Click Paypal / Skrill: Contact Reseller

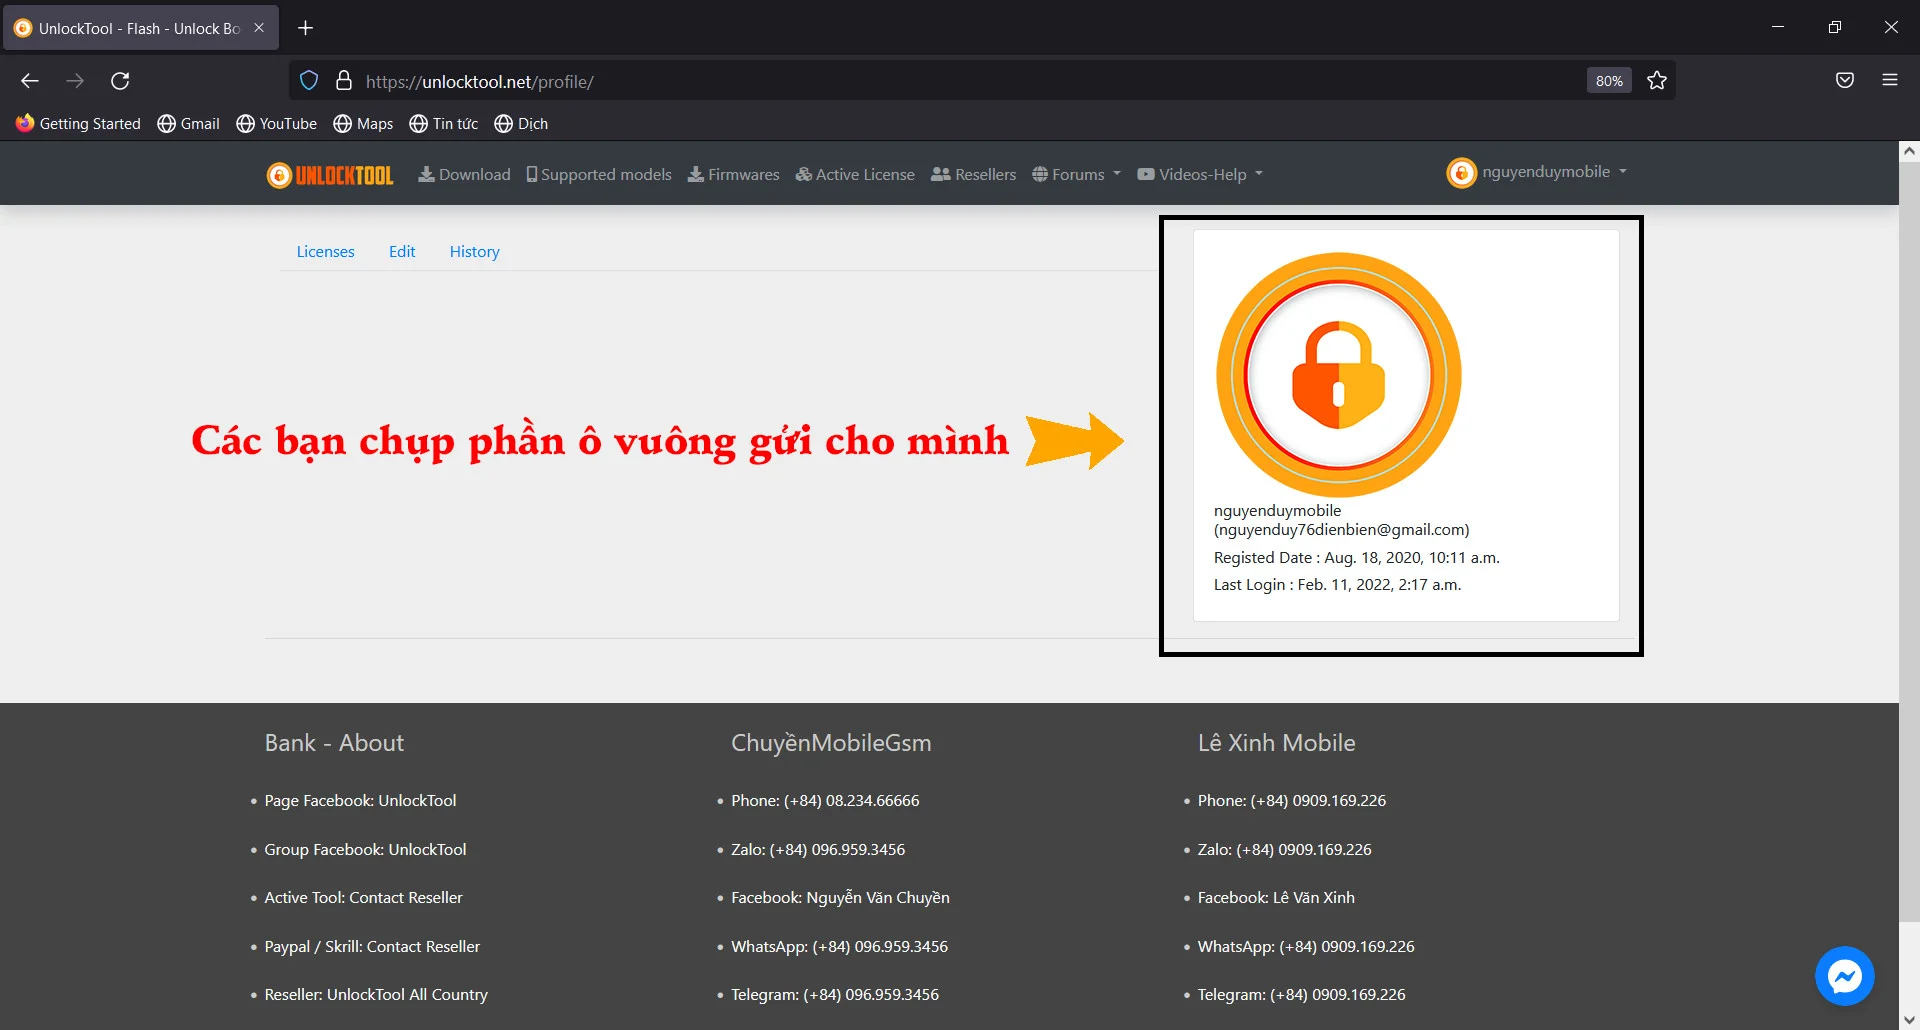click(372, 947)
